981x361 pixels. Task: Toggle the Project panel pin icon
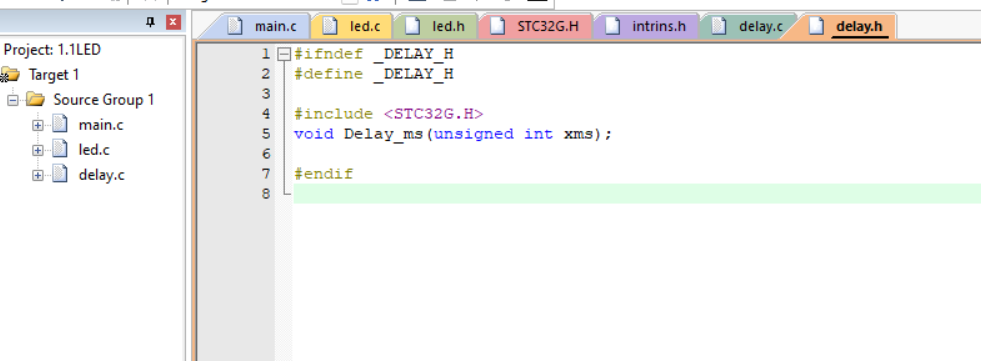point(150,23)
